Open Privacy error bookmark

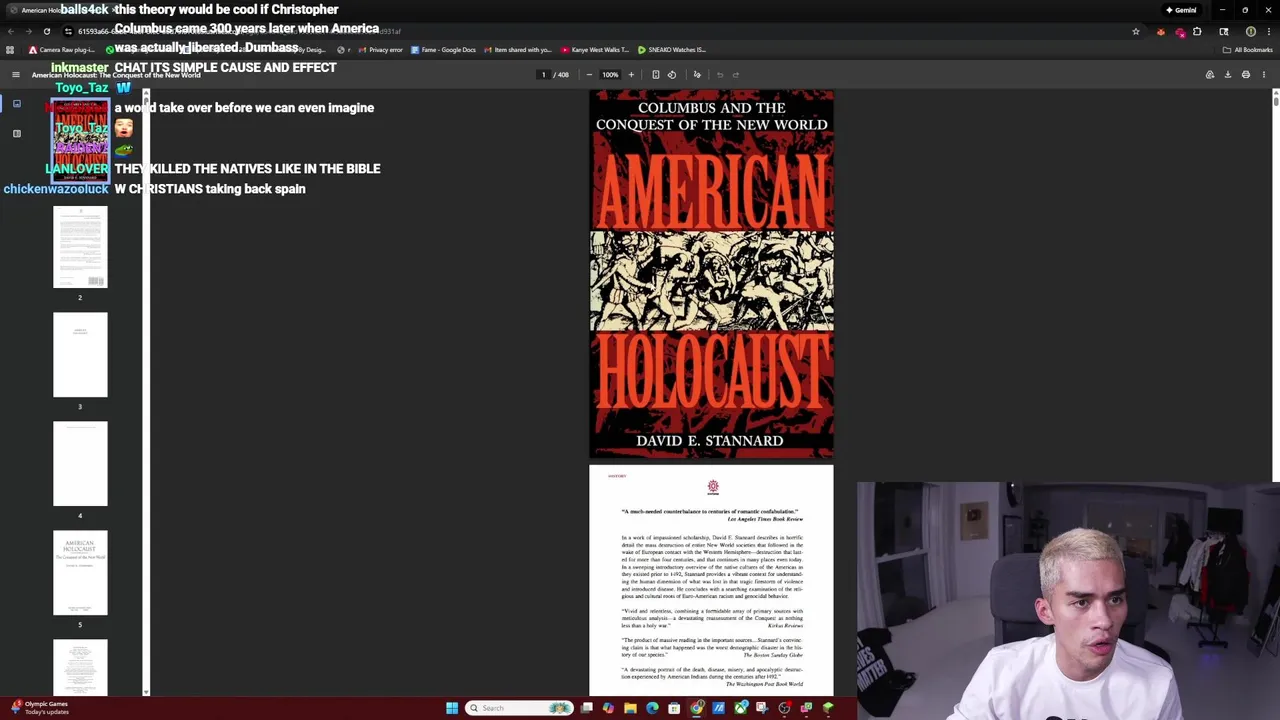[x=380, y=50]
